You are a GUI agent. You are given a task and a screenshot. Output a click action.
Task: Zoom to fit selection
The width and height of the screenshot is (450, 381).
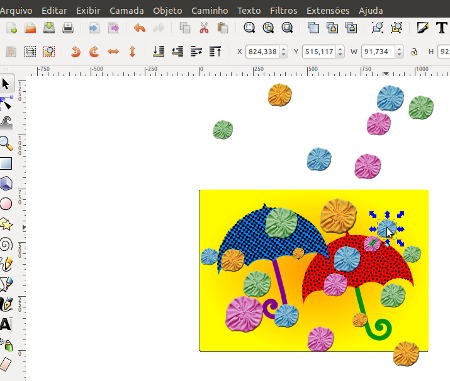[x=249, y=28]
